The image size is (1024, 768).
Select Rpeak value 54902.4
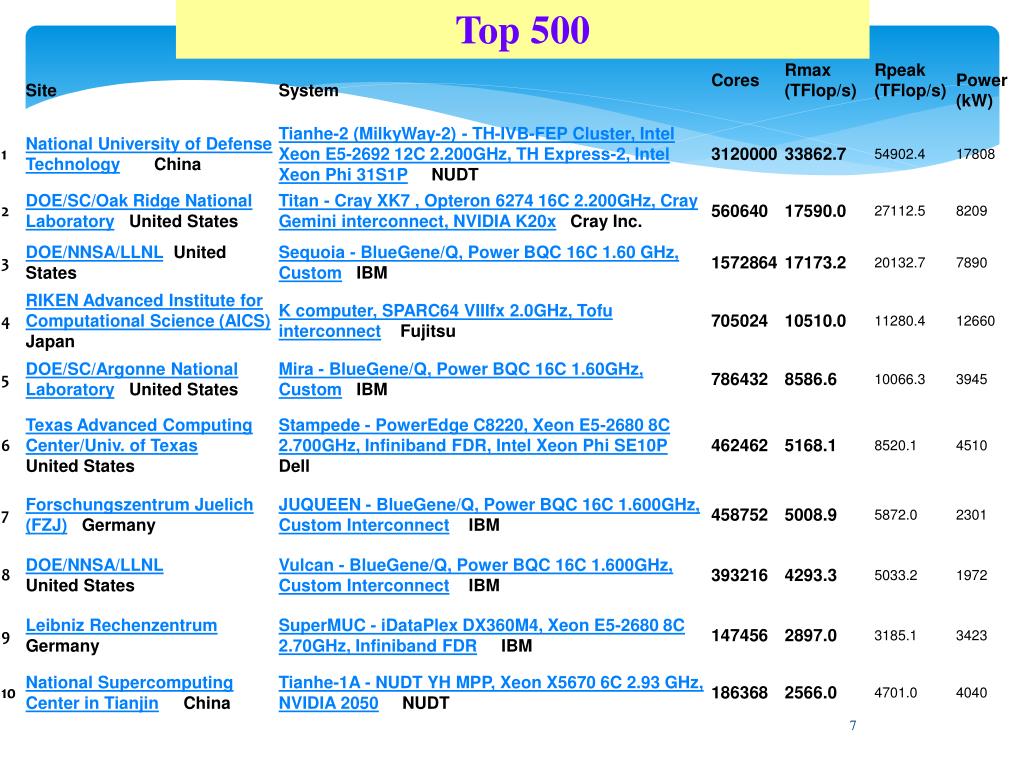pos(899,154)
